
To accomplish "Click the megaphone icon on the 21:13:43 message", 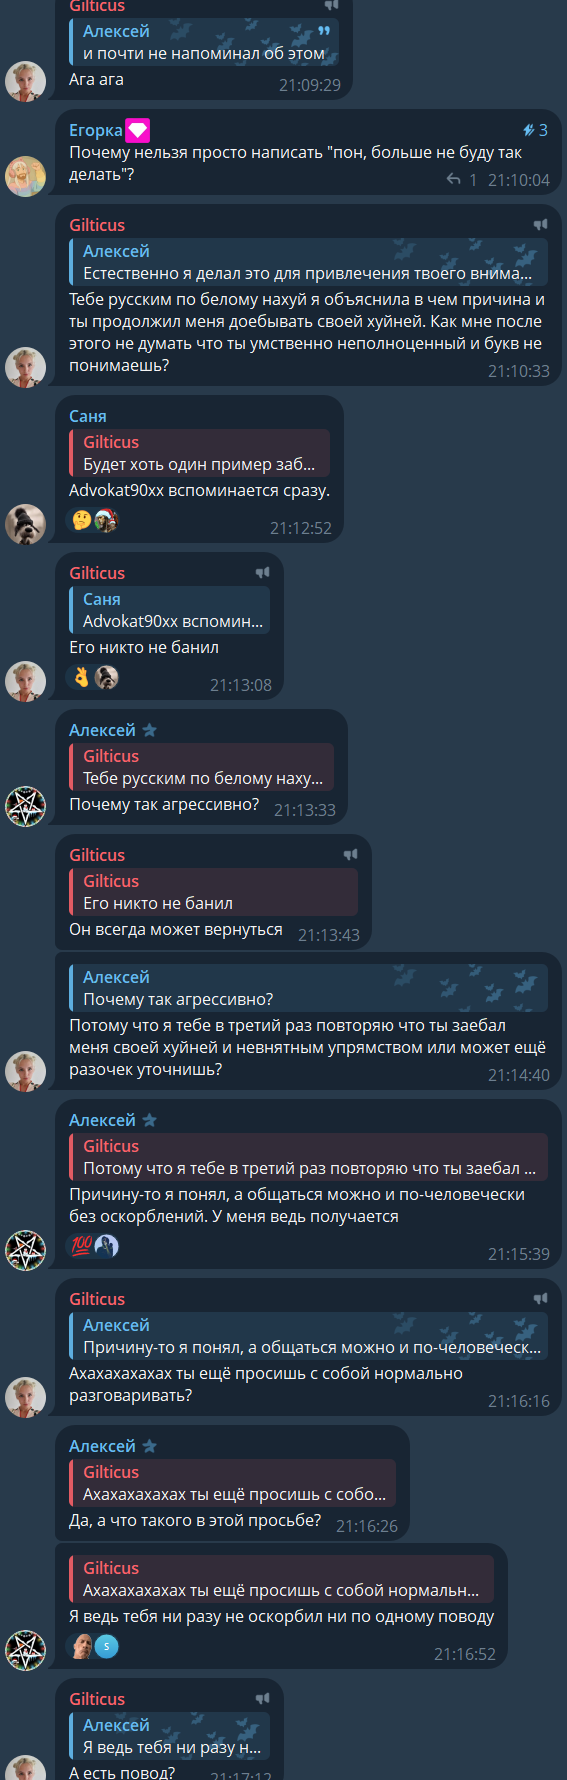I will tap(351, 855).
